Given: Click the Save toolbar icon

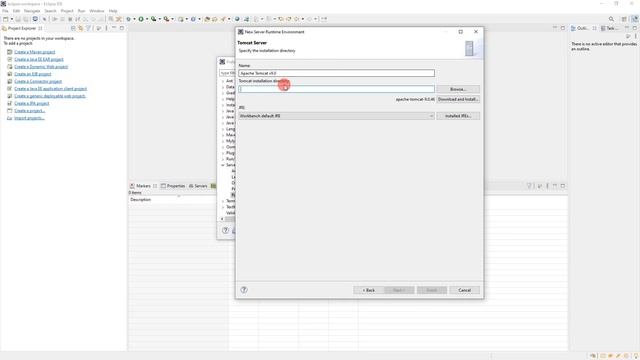Looking at the screenshot, I should point(18,19).
